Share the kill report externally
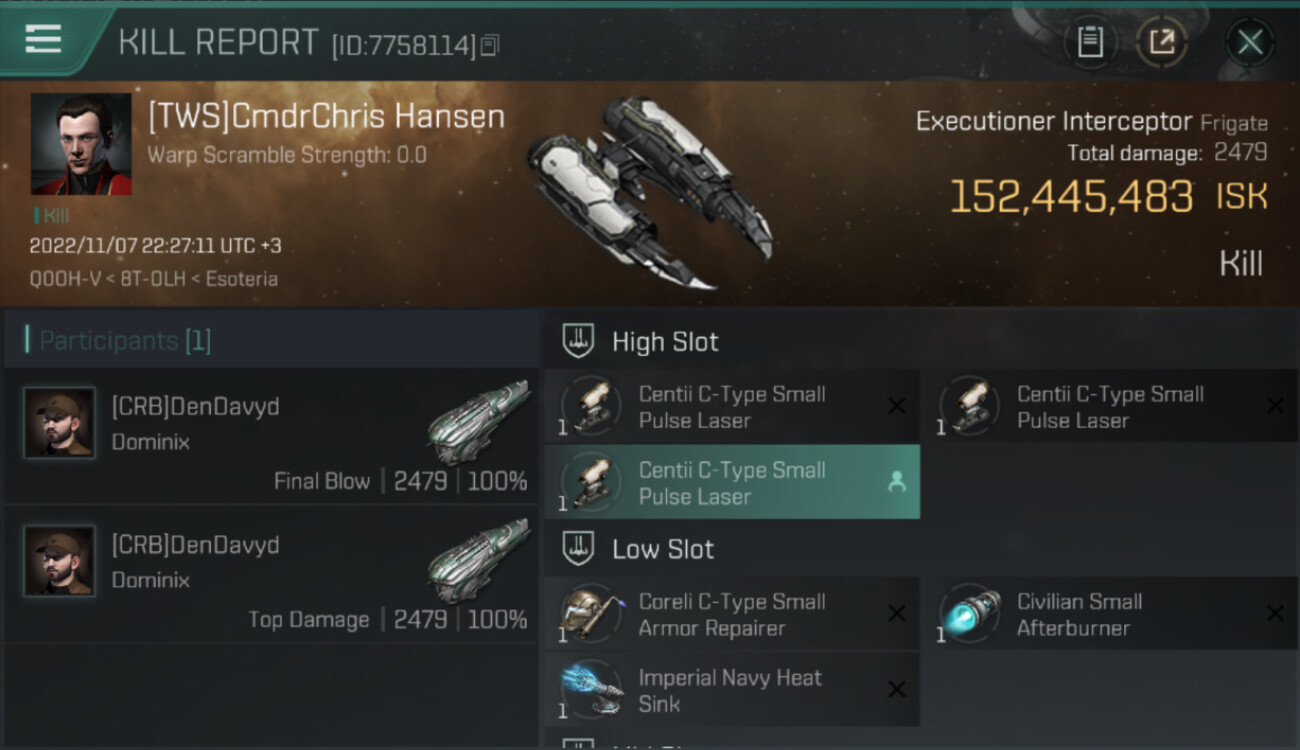 [1161, 42]
